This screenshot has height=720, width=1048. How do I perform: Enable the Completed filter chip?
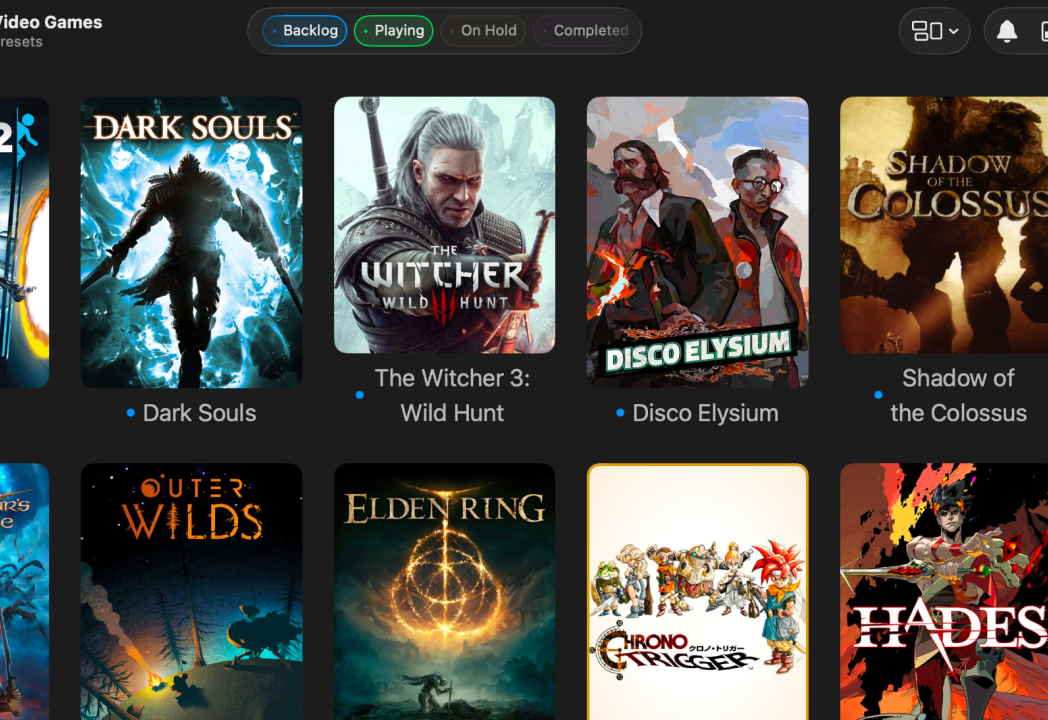[x=584, y=31]
